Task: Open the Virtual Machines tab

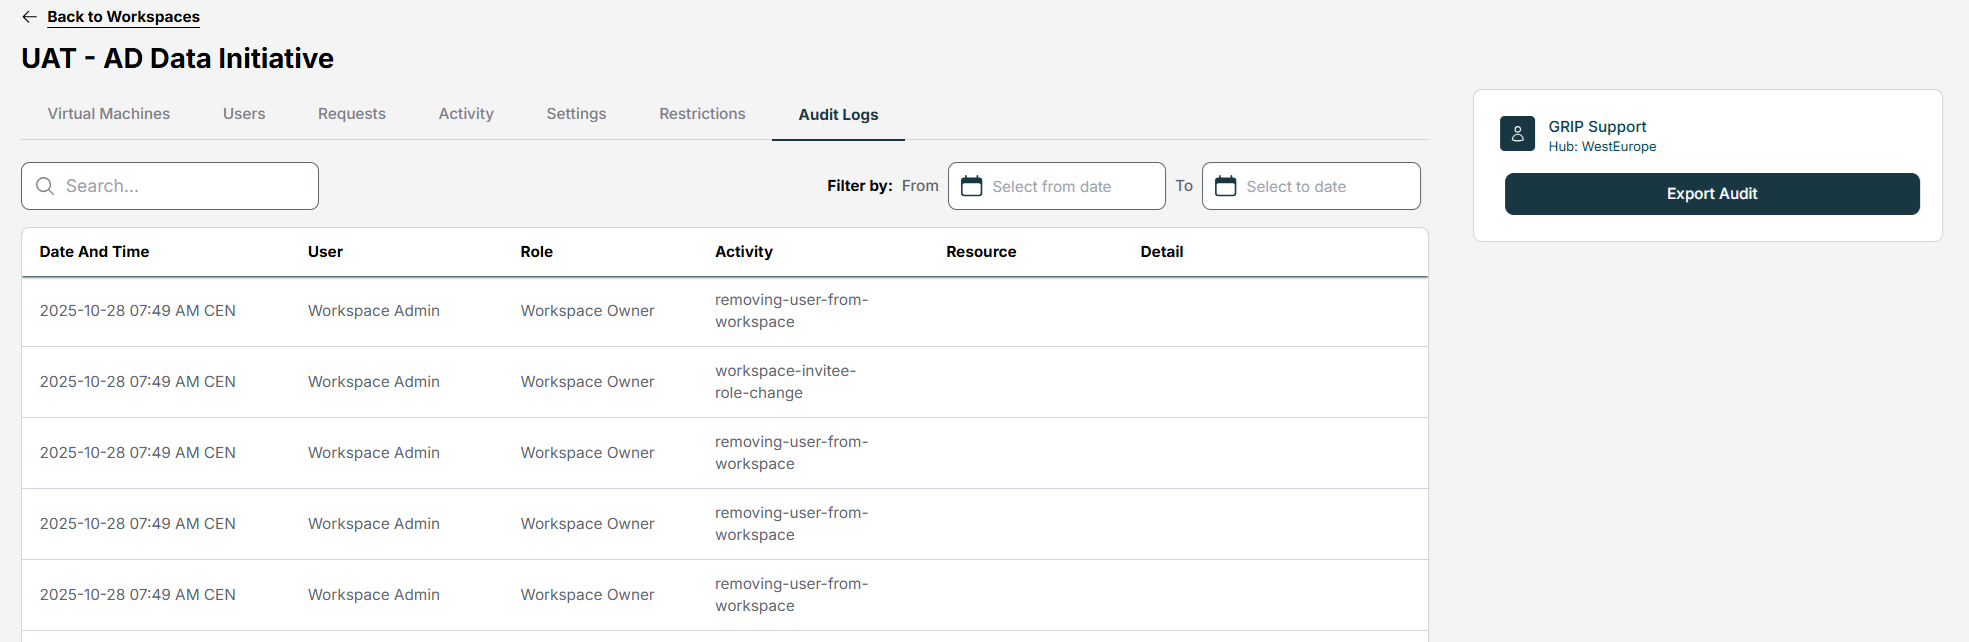Action: 109,114
